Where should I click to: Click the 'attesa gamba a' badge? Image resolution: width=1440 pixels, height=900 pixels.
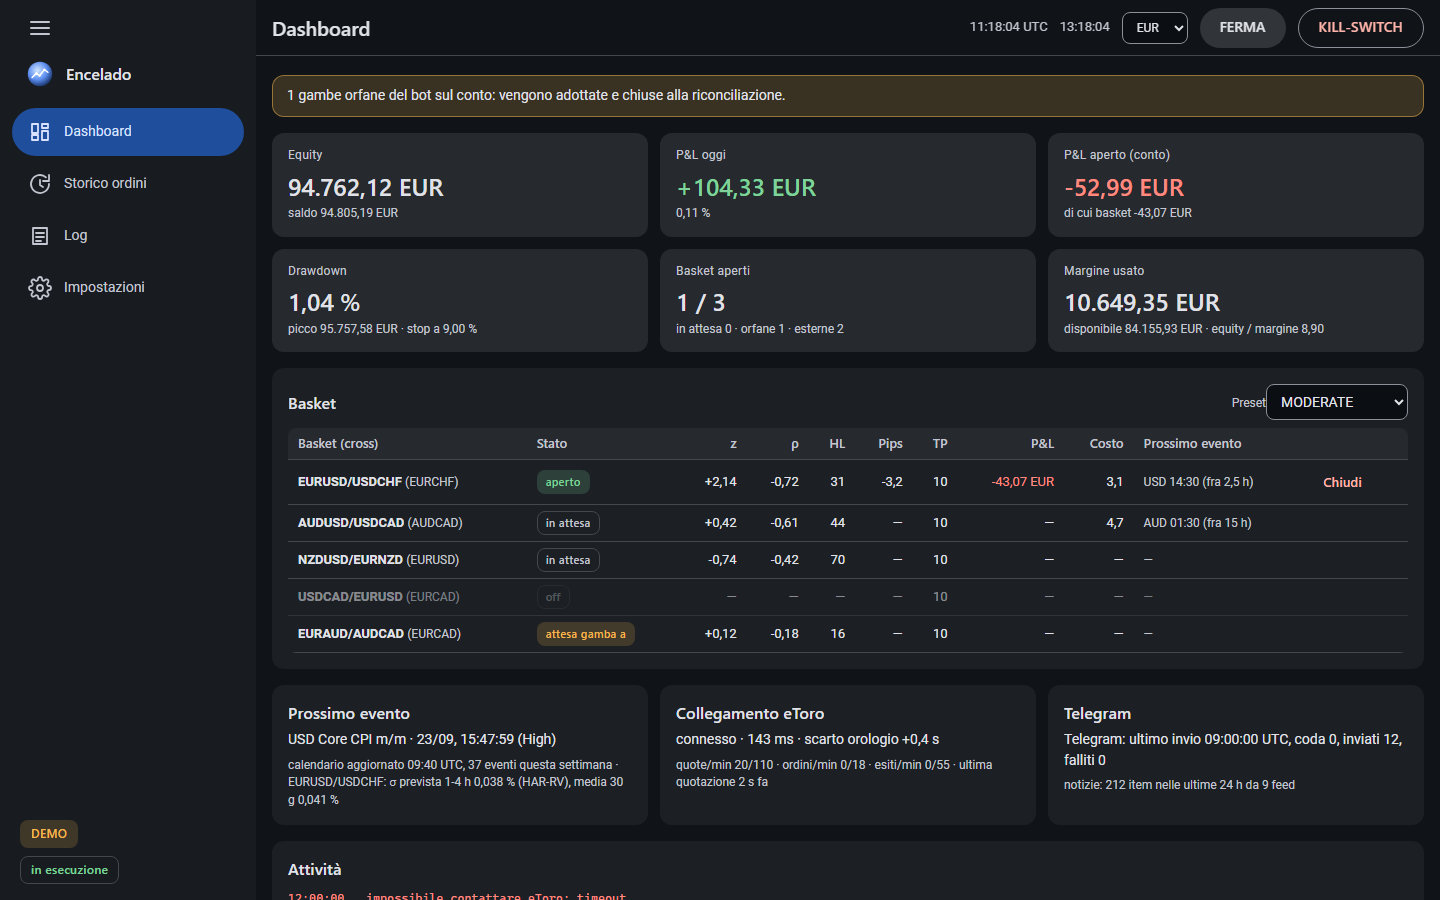pos(586,634)
